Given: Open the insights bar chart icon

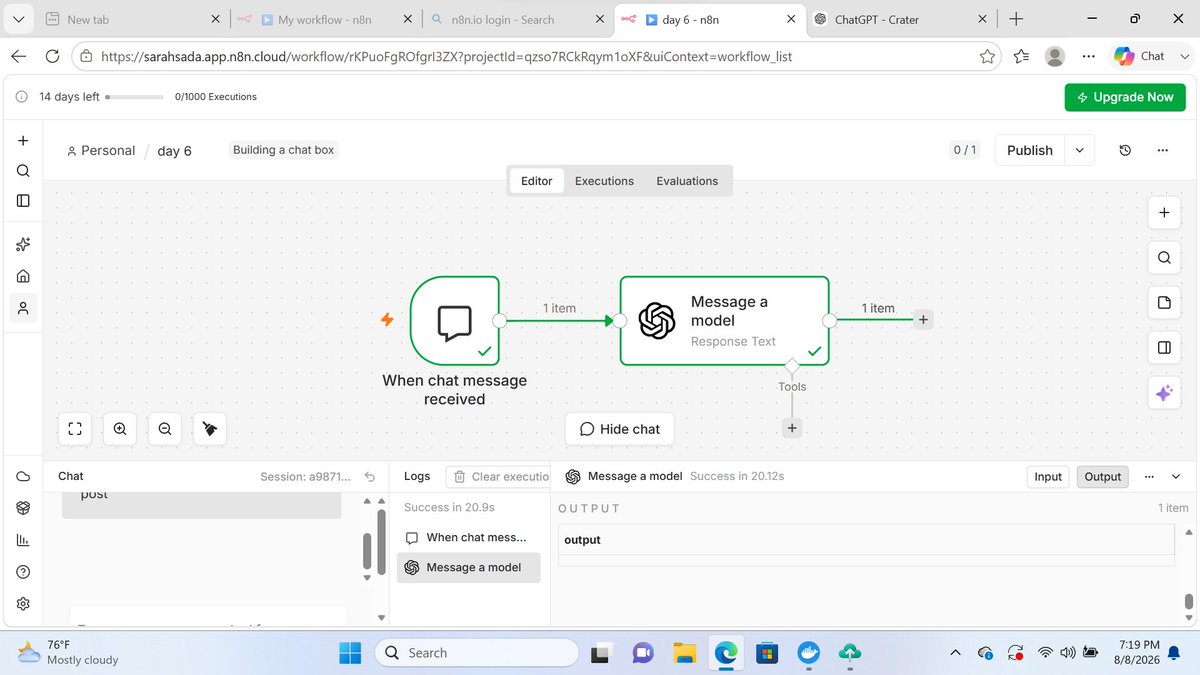Looking at the screenshot, I should [x=23, y=540].
